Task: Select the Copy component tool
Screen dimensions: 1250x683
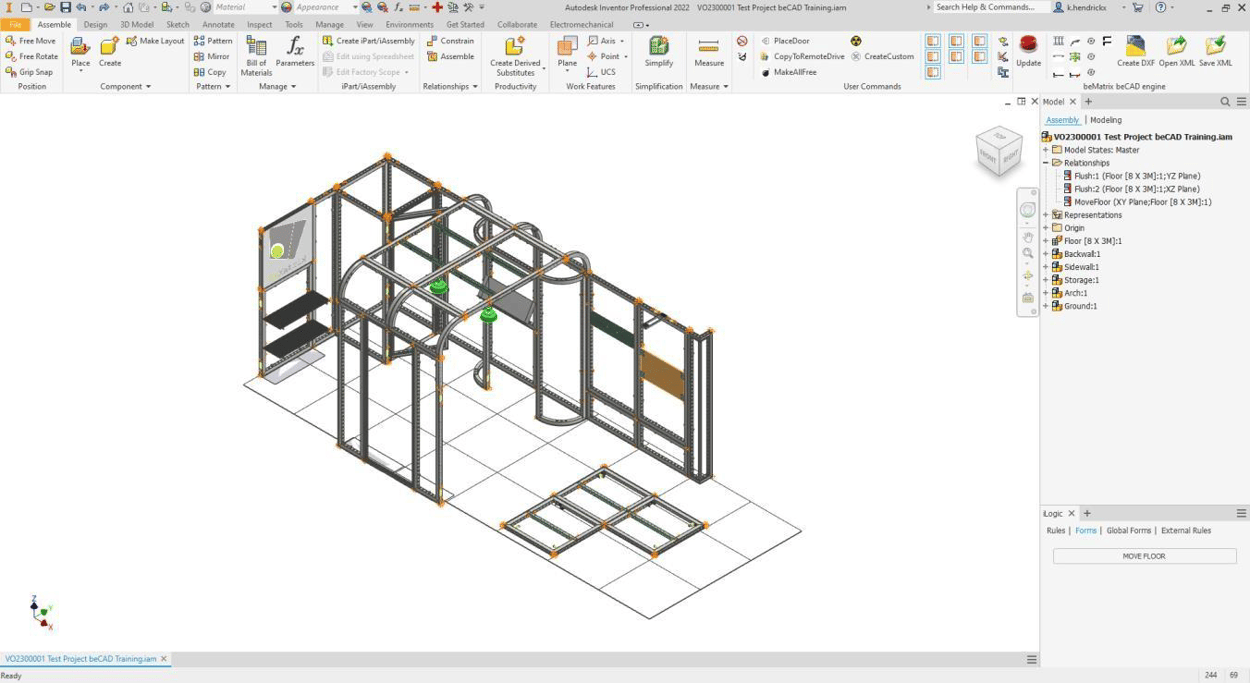Action: coord(210,72)
